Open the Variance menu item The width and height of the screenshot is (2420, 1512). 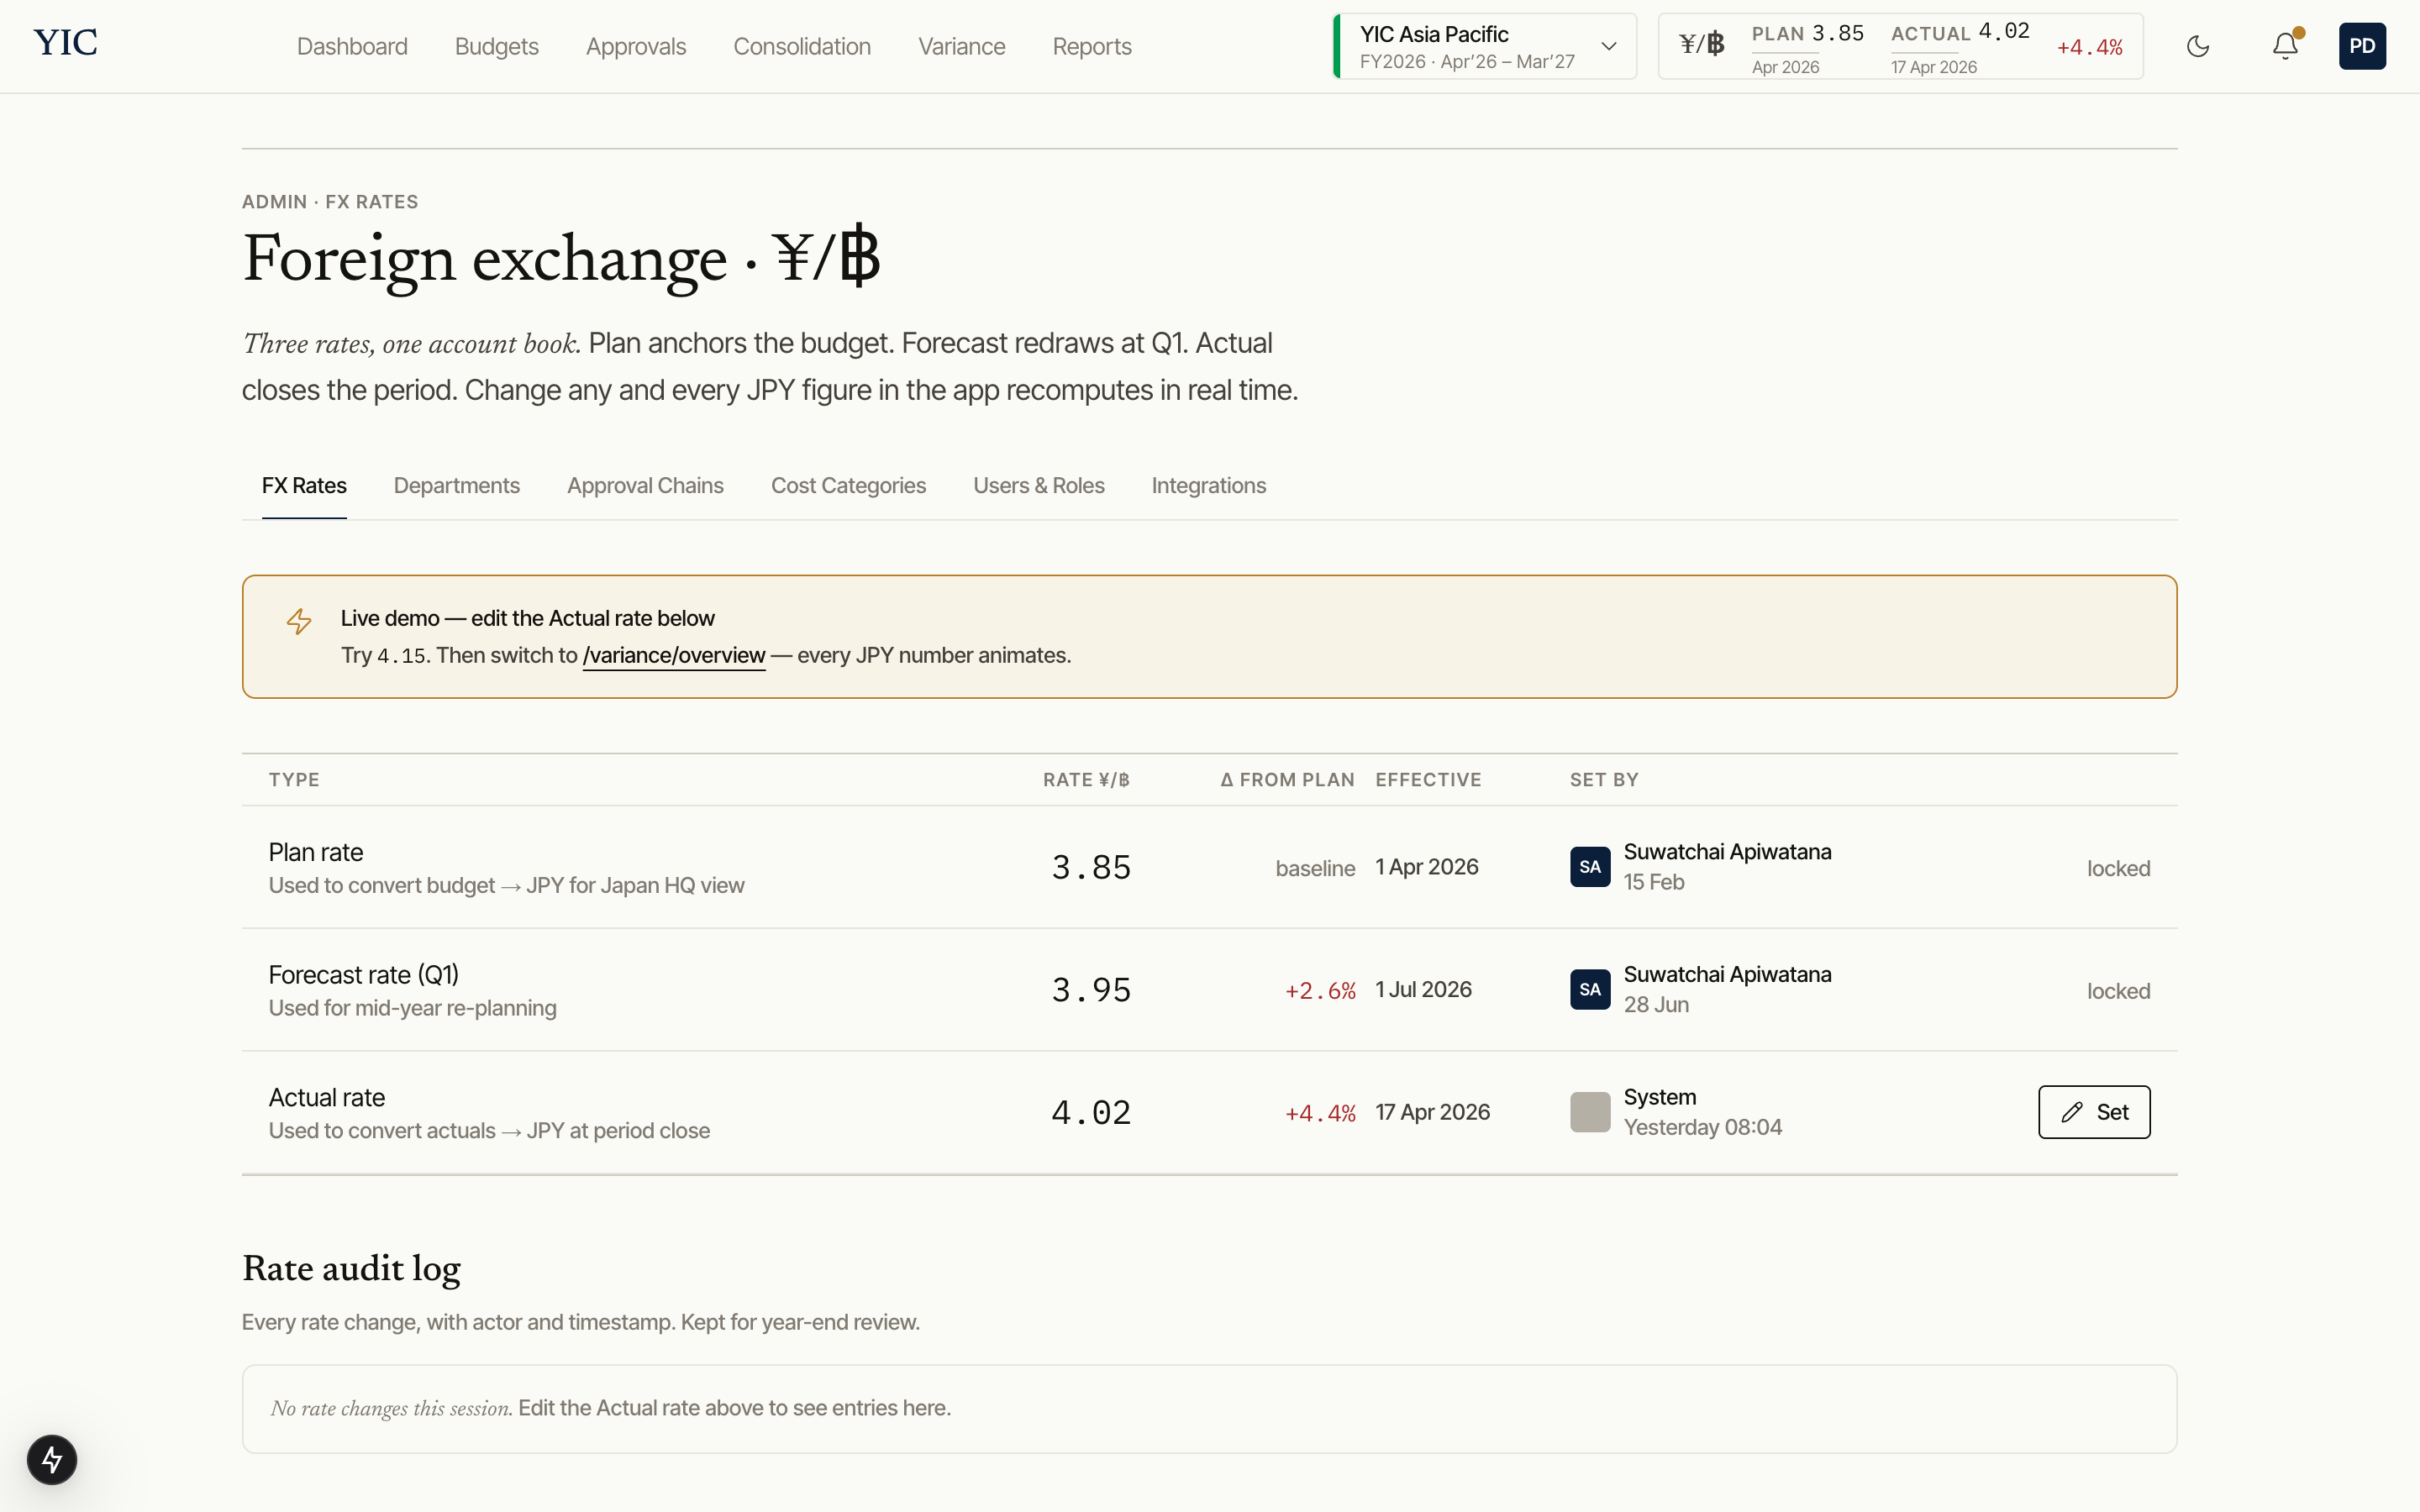[961, 47]
